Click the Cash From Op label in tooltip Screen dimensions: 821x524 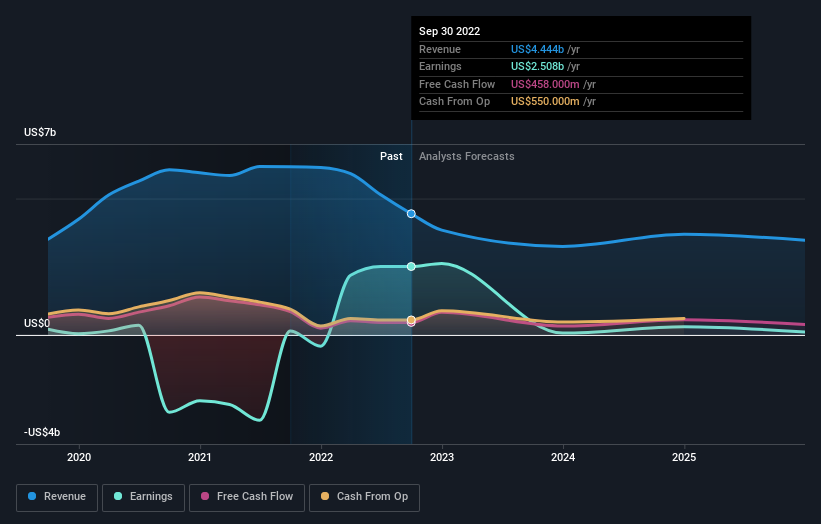click(x=454, y=102)
